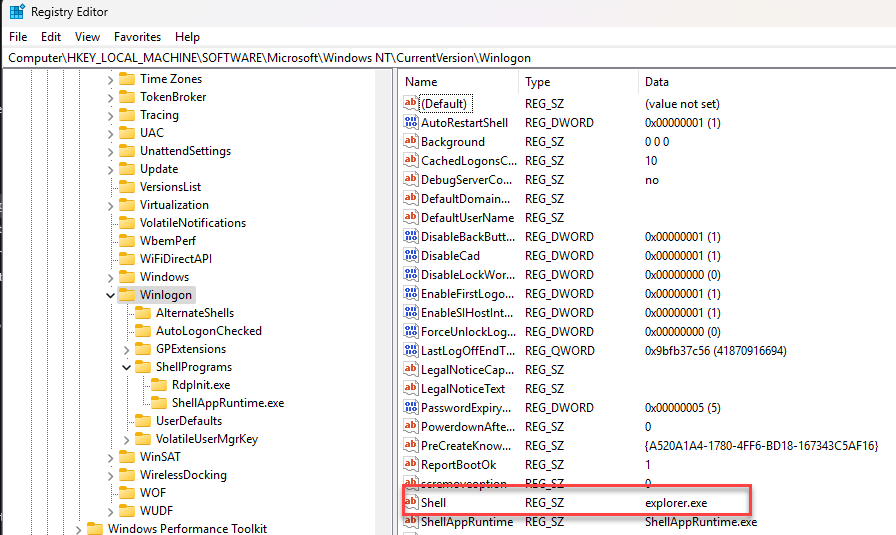Expand the GPExtensions key
This screenshot has width=896, height=535.
click(126, 349)
